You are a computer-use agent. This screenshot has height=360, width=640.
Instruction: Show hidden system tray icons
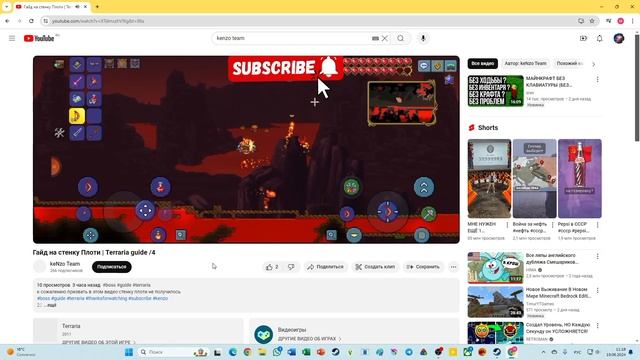click(x=543, y=352)
